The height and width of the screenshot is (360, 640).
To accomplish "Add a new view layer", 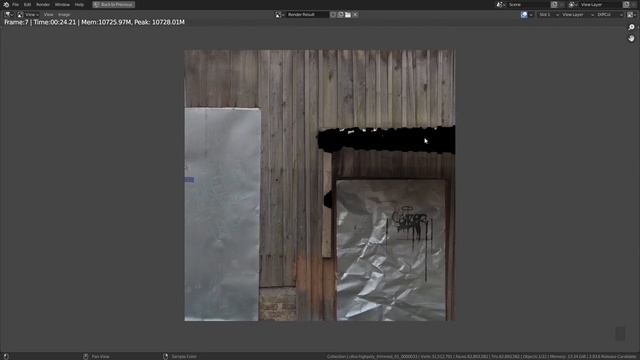I will [x=626, y=4].
